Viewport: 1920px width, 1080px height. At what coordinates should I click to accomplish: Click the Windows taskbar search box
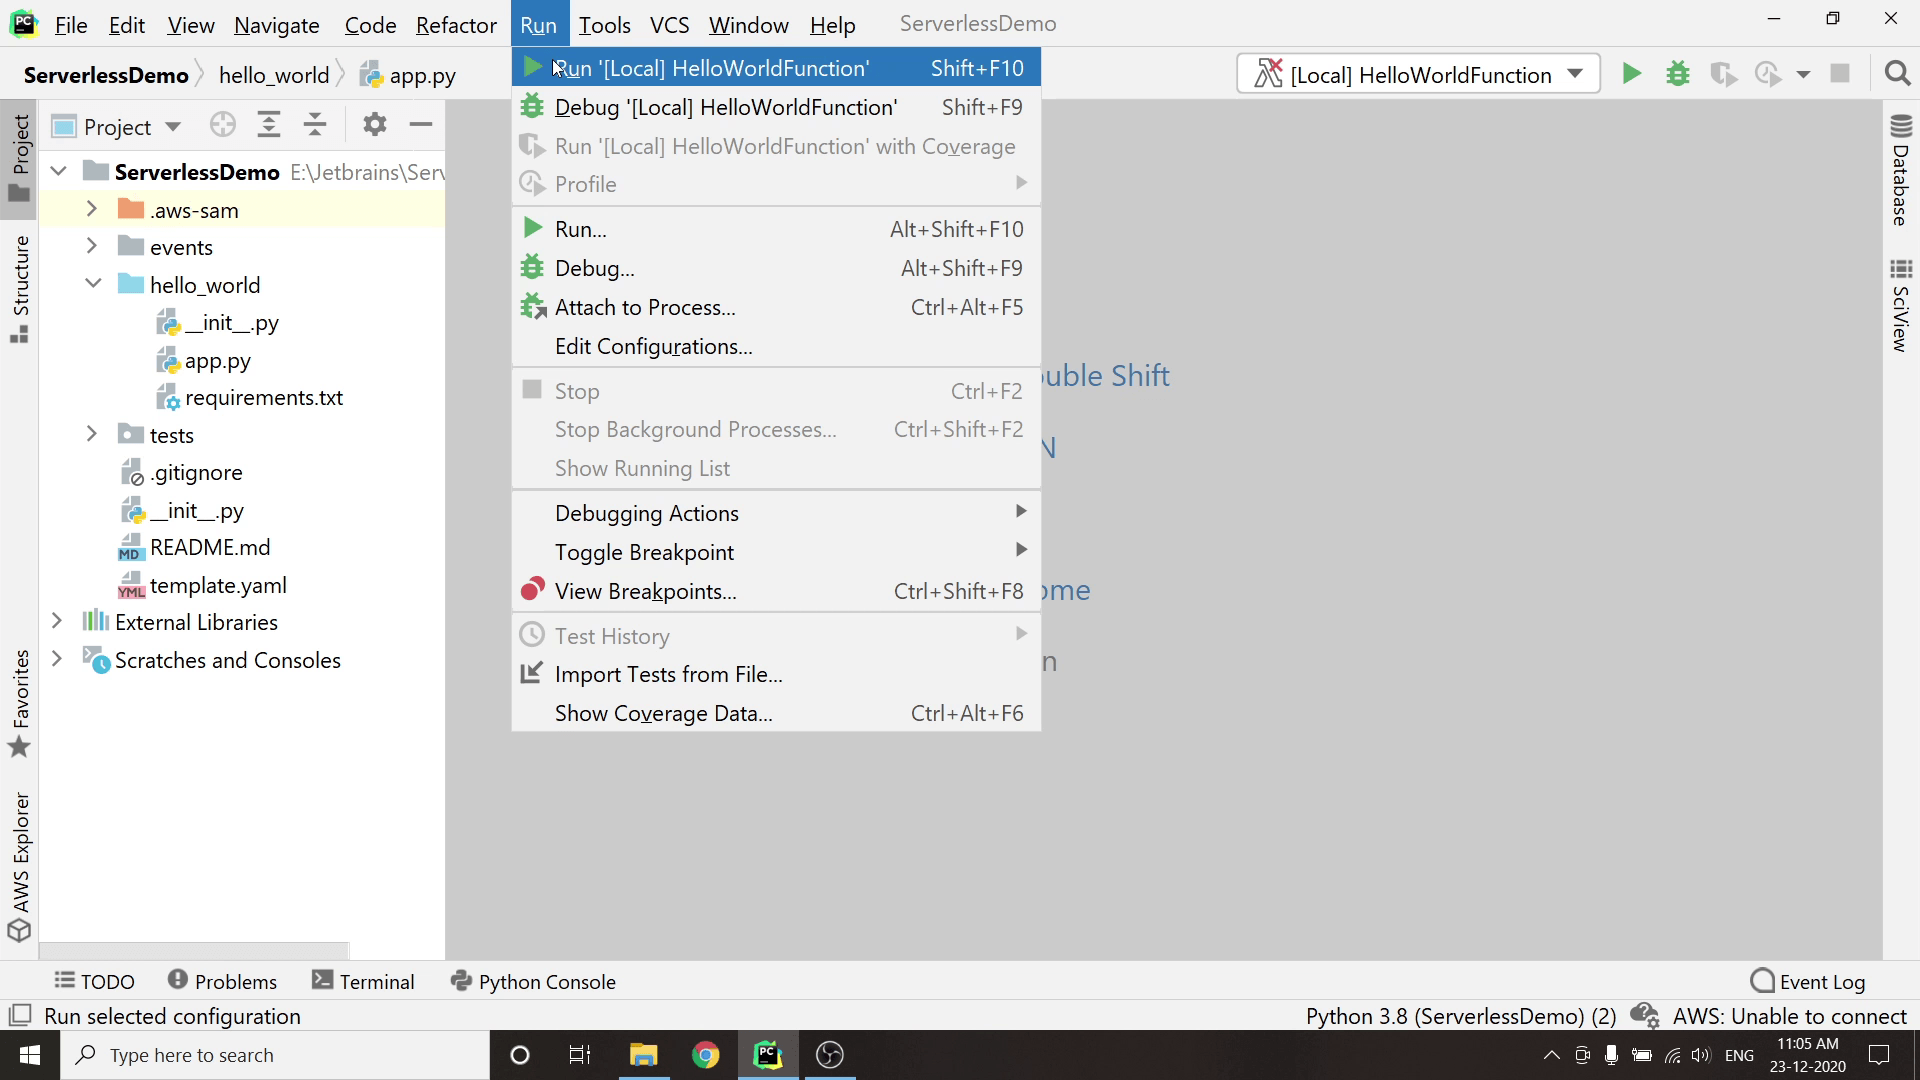pyautogui.click(x=275, y=1055)
